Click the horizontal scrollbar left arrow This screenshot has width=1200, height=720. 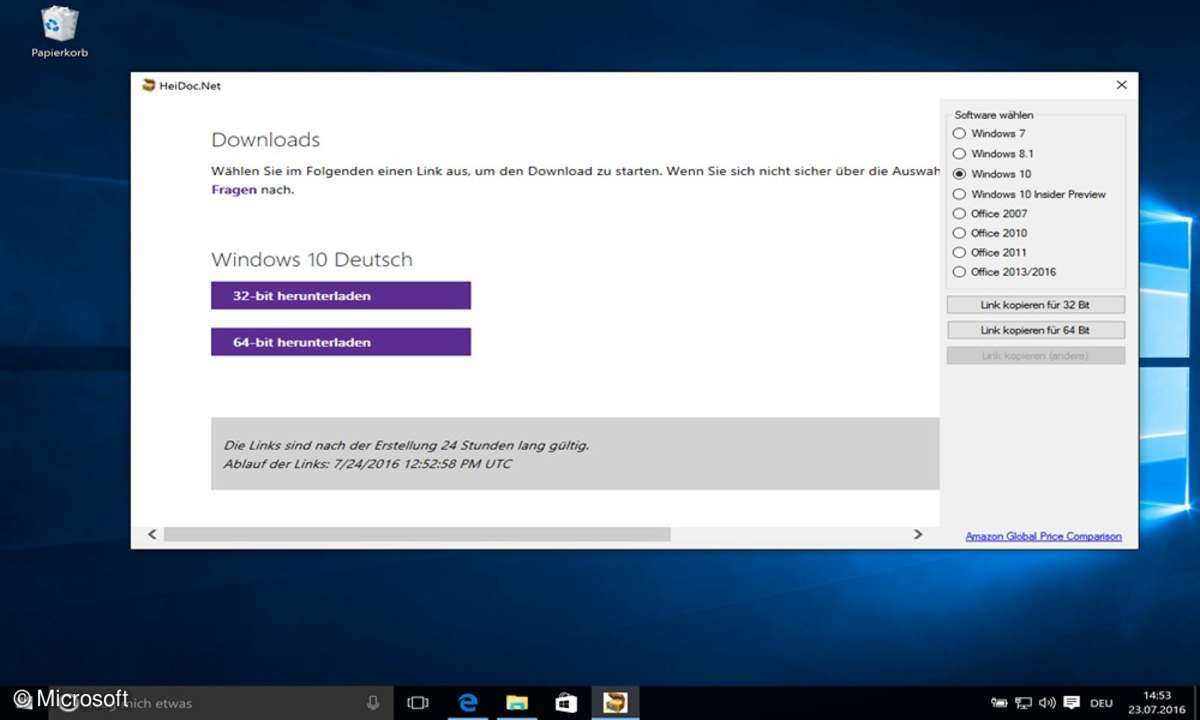click(152, 535)
